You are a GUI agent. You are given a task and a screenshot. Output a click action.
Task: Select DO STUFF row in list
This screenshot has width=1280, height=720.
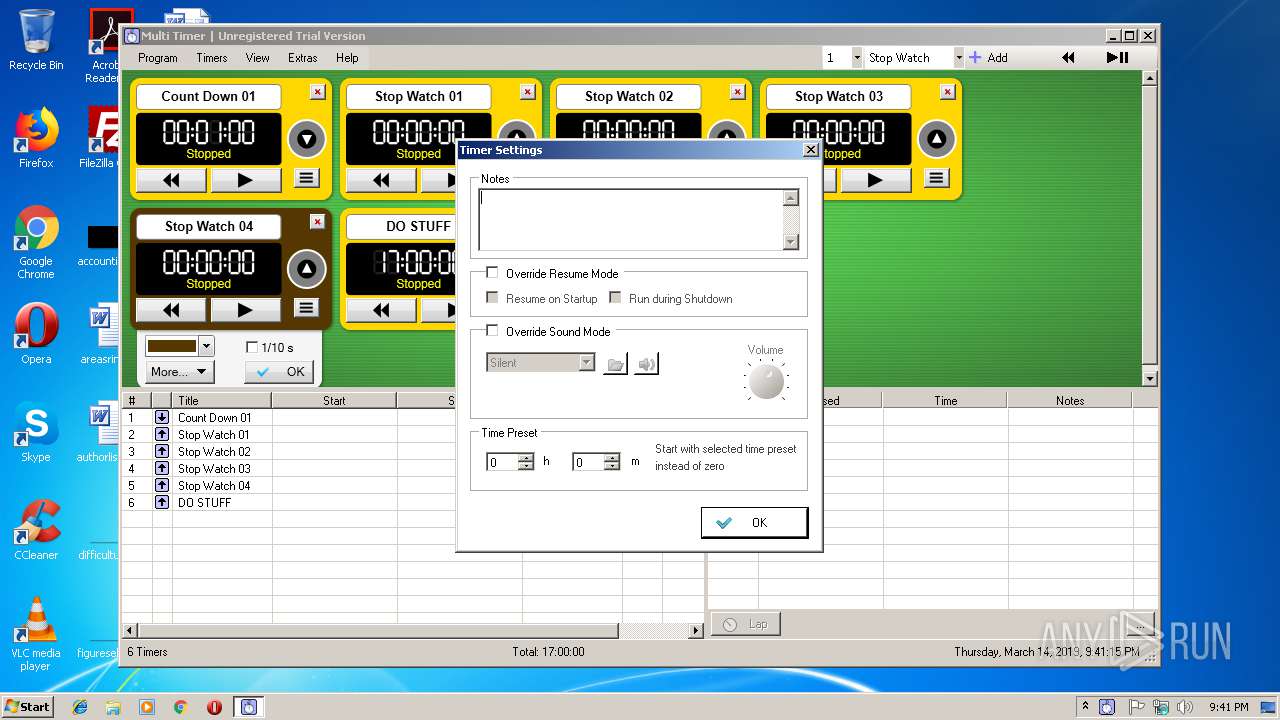pyautogui.click(x=413, y=502)
